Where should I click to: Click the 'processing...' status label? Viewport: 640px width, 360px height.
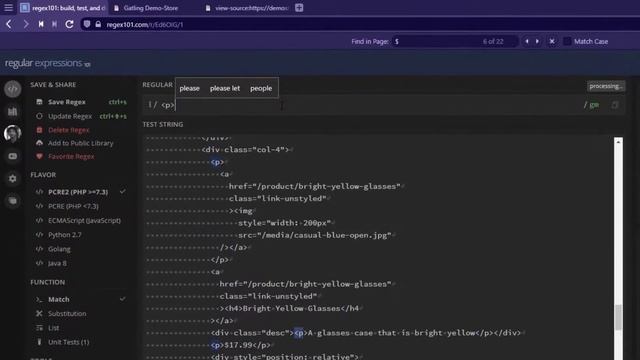pos(606,86)
